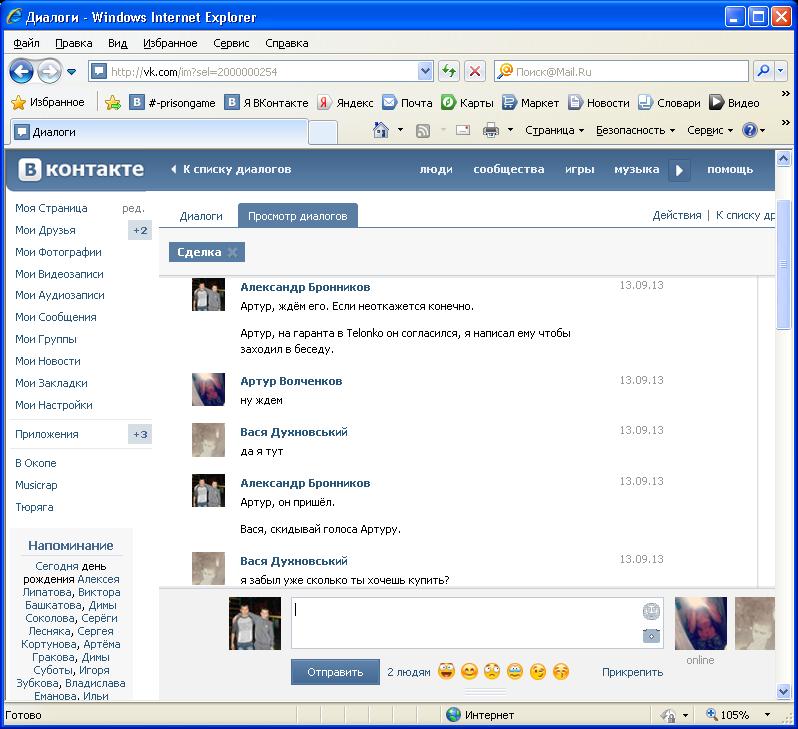The width and height of the screenshot is (798, 729).
Task: Open the Безопасность dropdown menu
Action: [635, 130]
